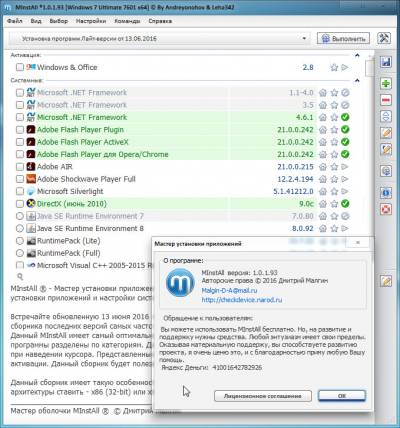Click home icon in Adobe Shockwave Player row

(323, 179)
